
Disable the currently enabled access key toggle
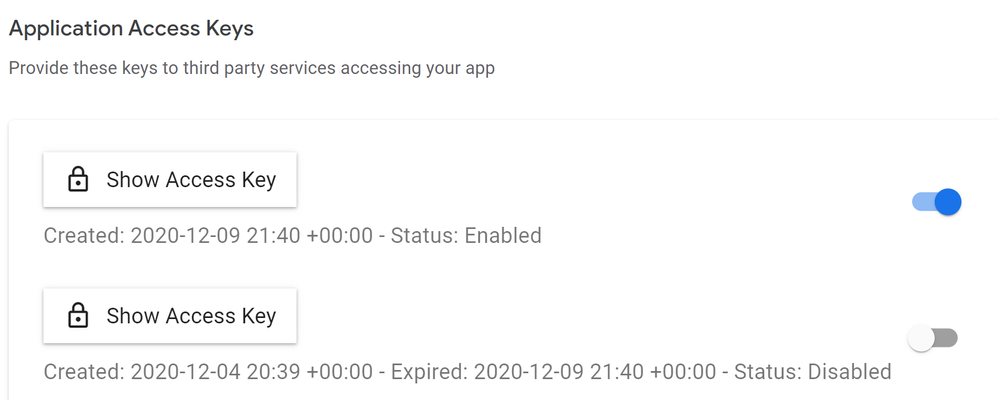(x=936, y=202)
